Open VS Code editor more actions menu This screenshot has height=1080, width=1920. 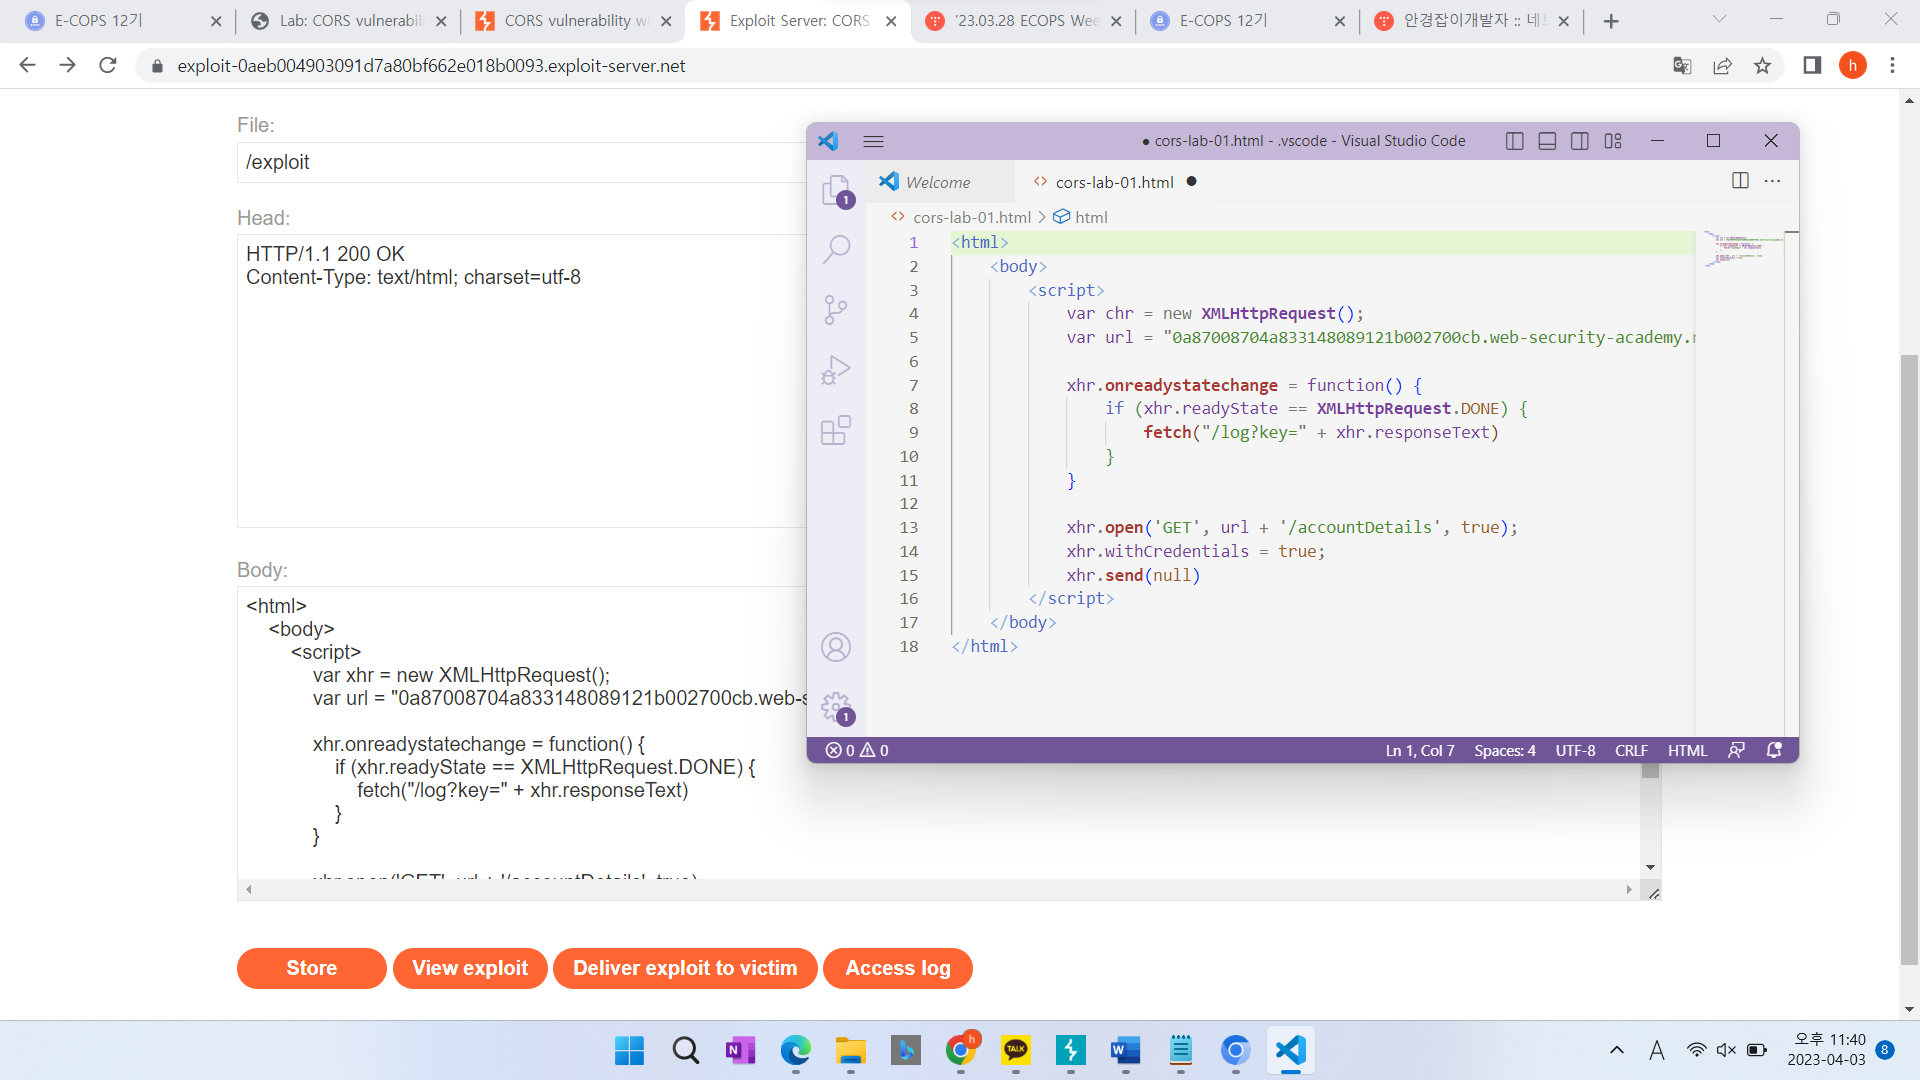[1773, 181]
